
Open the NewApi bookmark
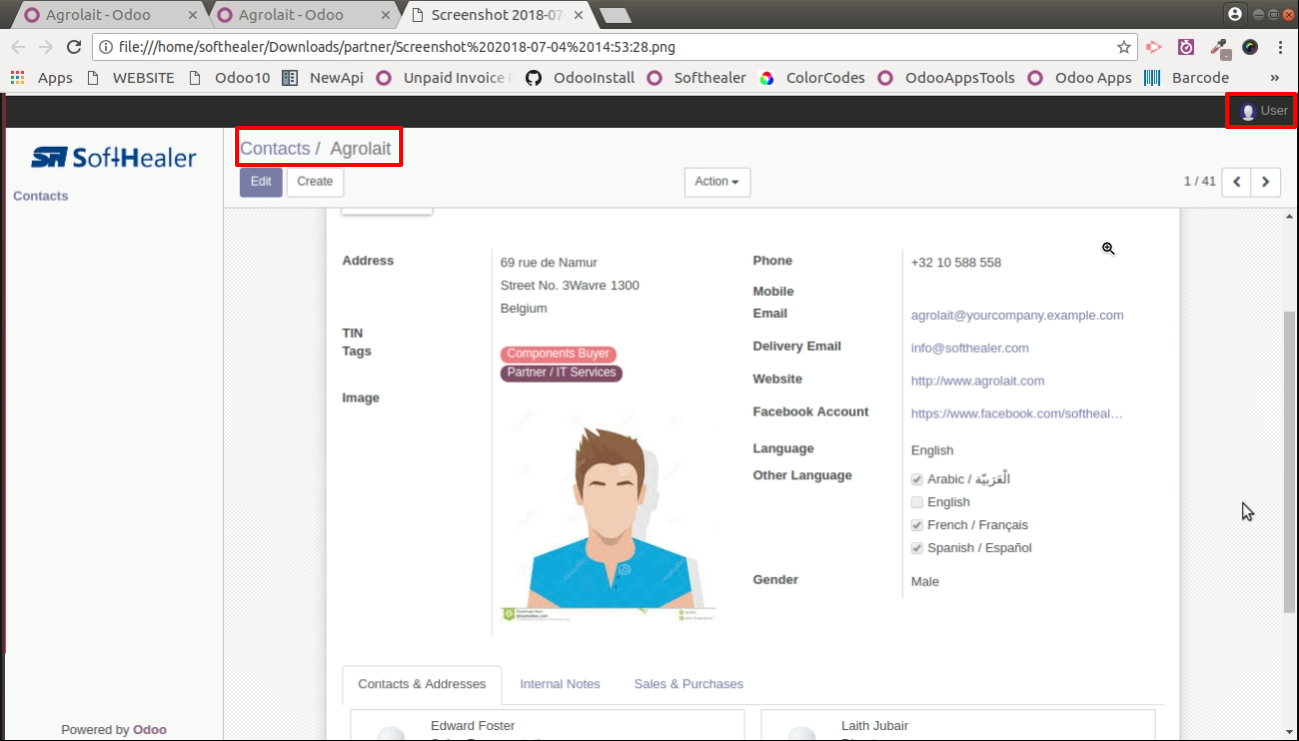[324, 77]
